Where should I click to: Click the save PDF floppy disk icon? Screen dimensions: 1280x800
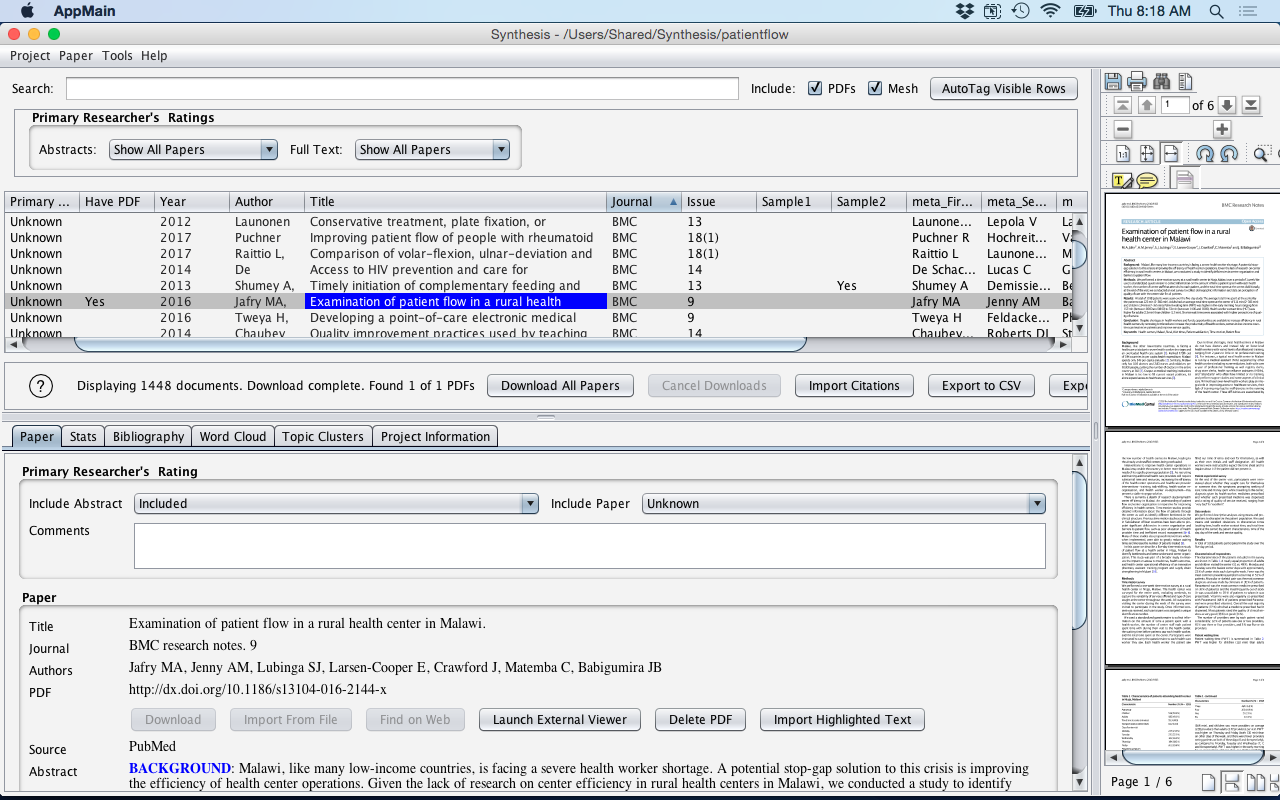coord(1113,82)
